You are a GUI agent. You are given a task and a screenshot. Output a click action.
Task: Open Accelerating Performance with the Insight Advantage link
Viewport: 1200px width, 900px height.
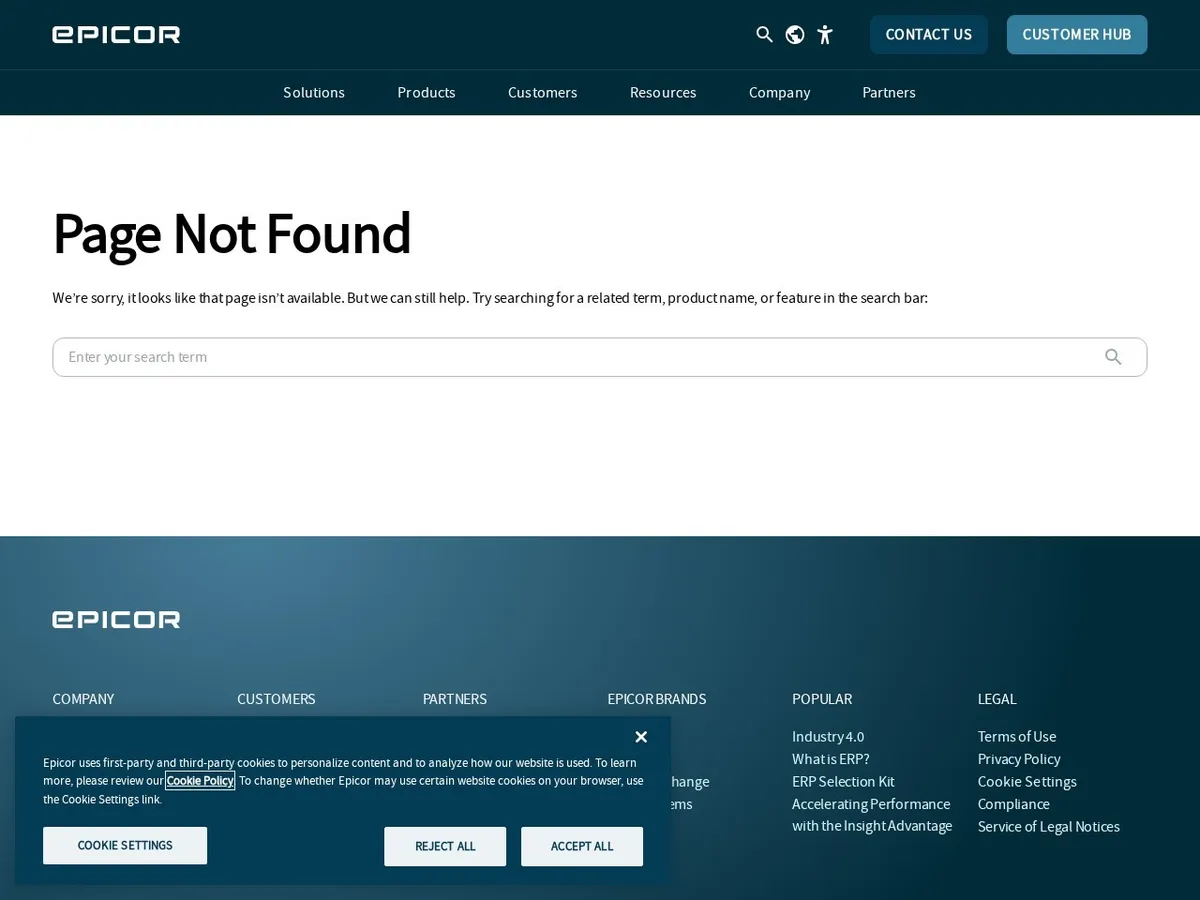872,815
